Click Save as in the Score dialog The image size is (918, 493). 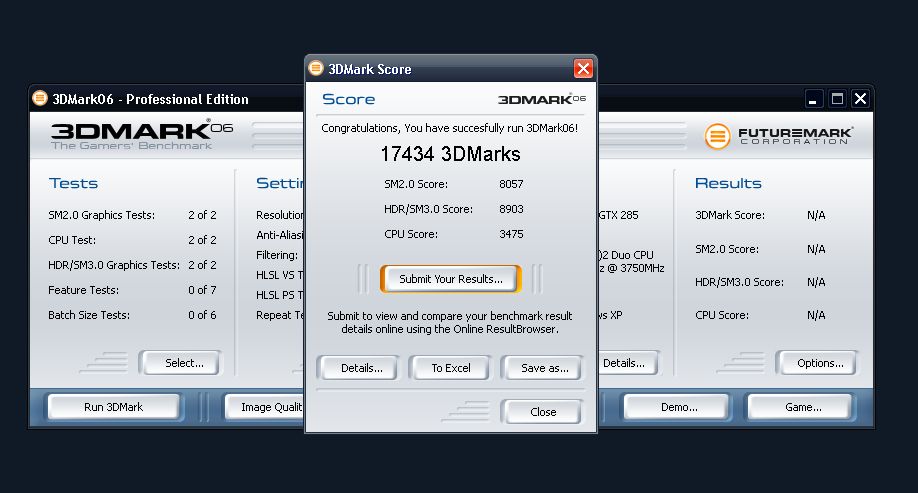[542, 368]
